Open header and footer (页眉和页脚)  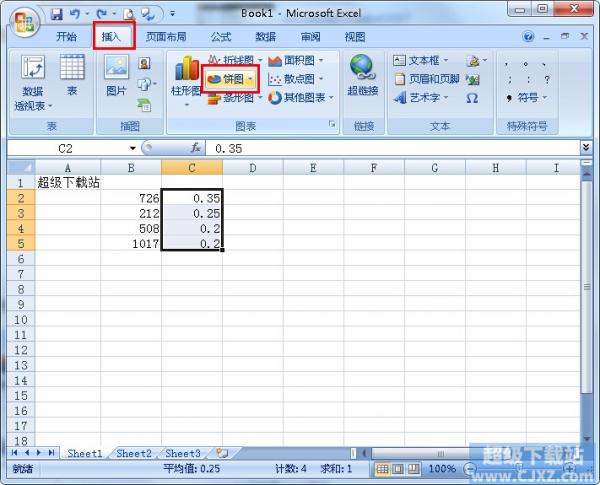(427, 79)
